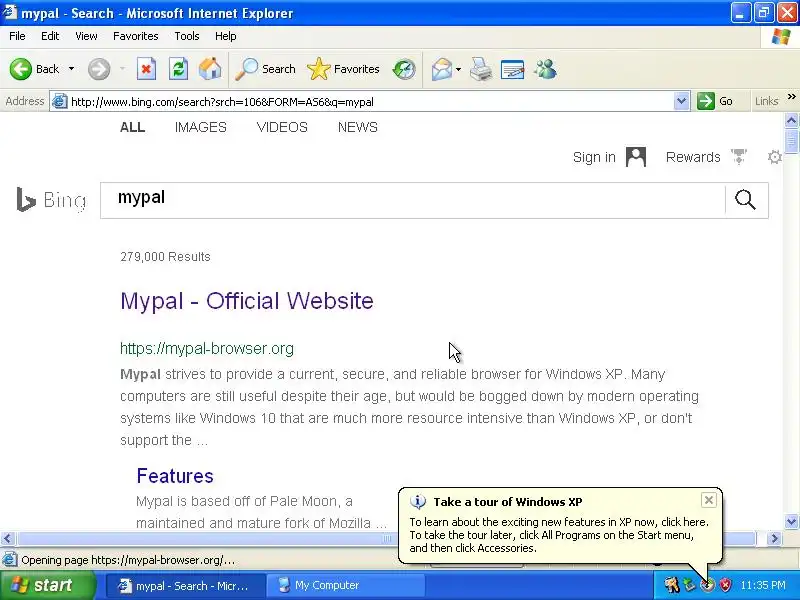Open the Help menu
Screen dimensions: 800x600
tap(226, 36)
